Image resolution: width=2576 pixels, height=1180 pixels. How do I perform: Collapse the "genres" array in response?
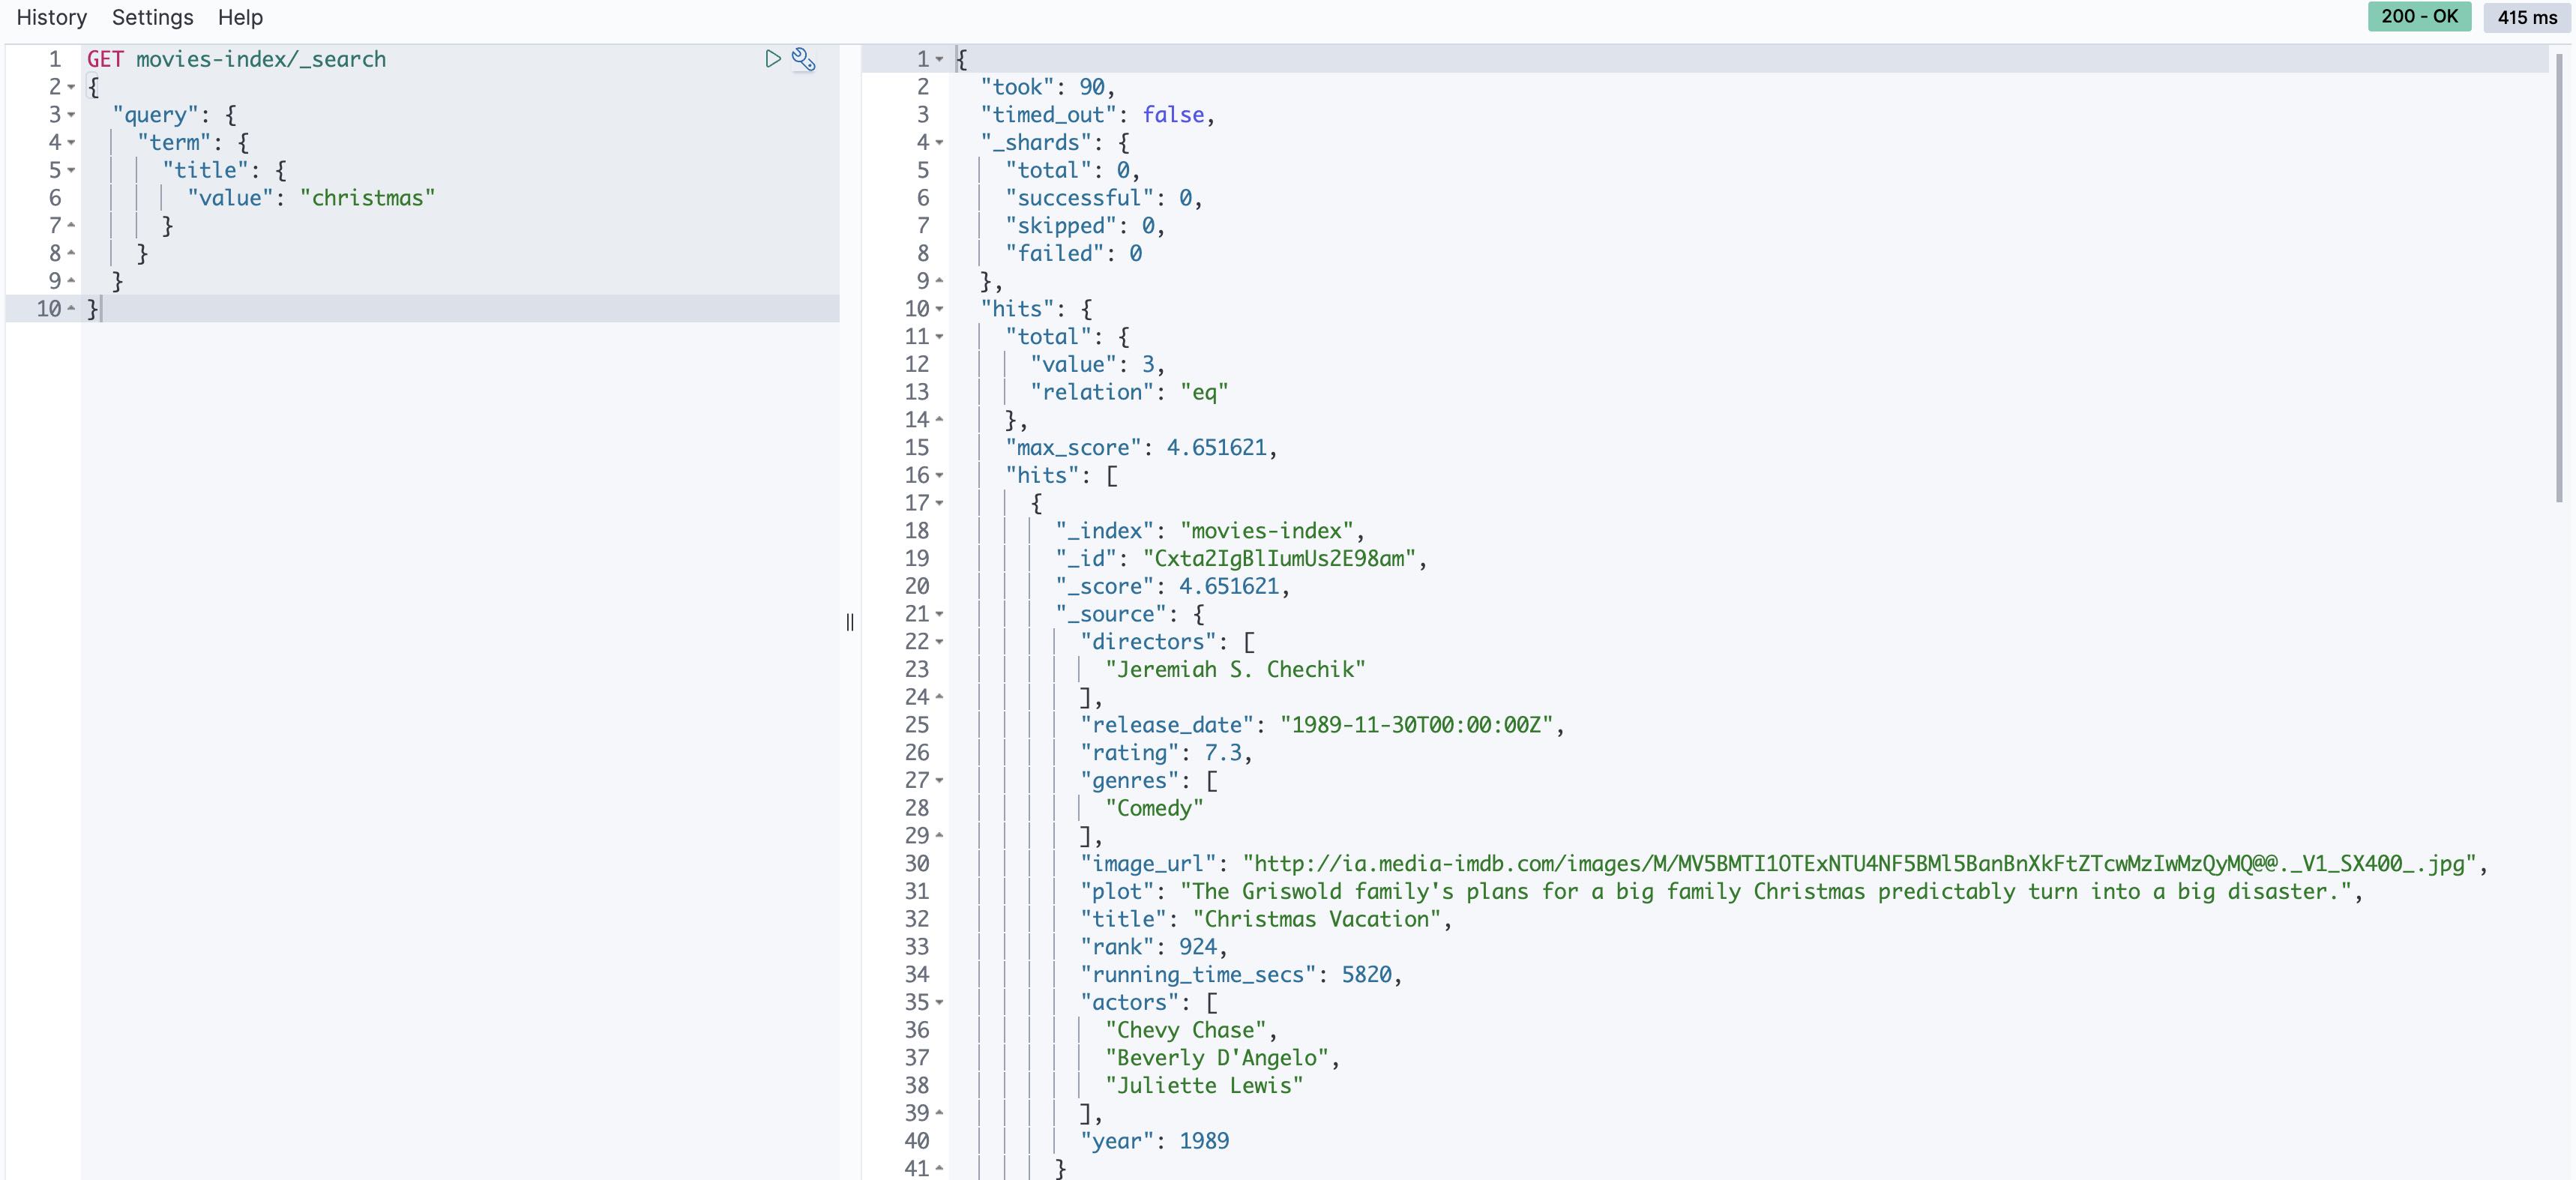click(940, 780)
